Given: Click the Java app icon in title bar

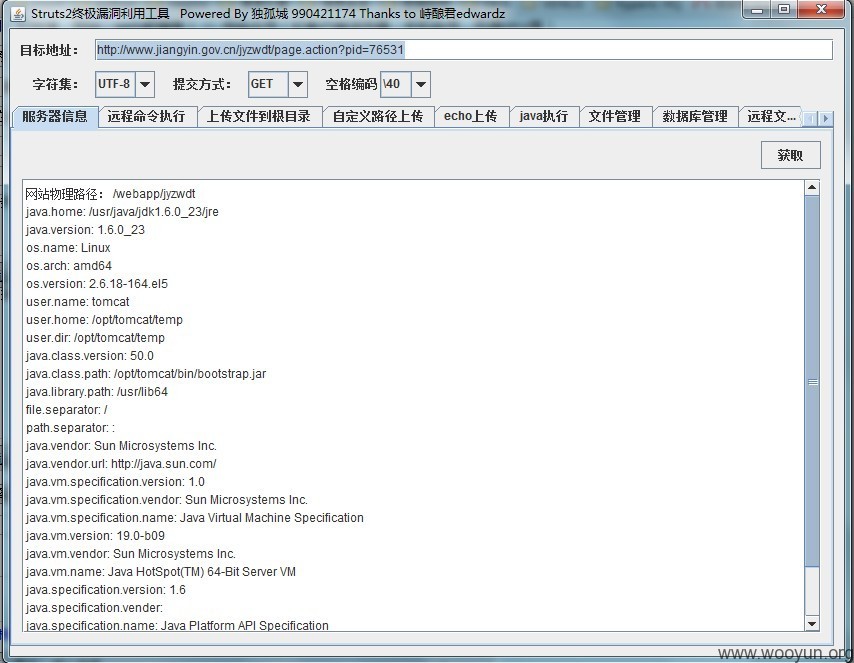Looking at the screenshot, I should tap(17, 14).
